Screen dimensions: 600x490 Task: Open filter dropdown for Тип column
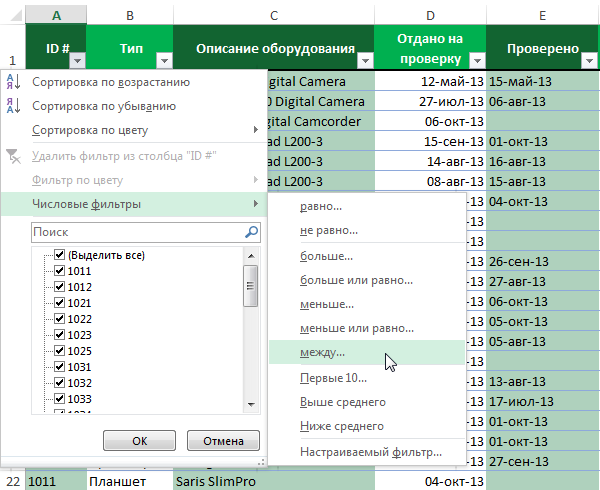point(164,60)
